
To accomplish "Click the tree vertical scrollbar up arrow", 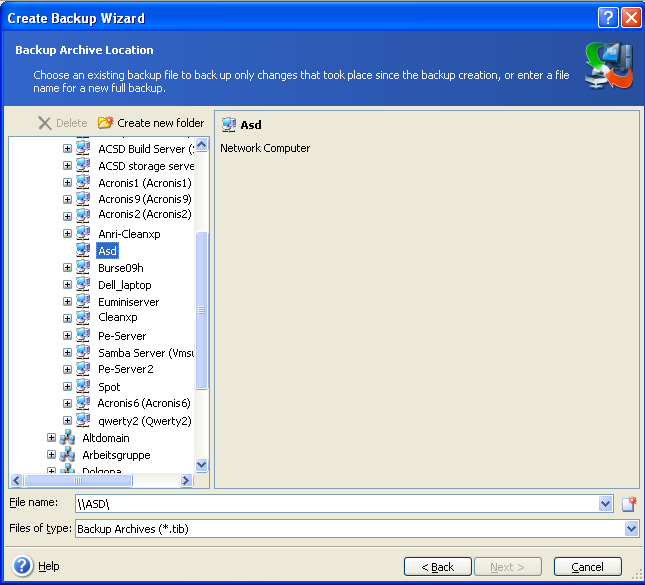I will point(202,145).
